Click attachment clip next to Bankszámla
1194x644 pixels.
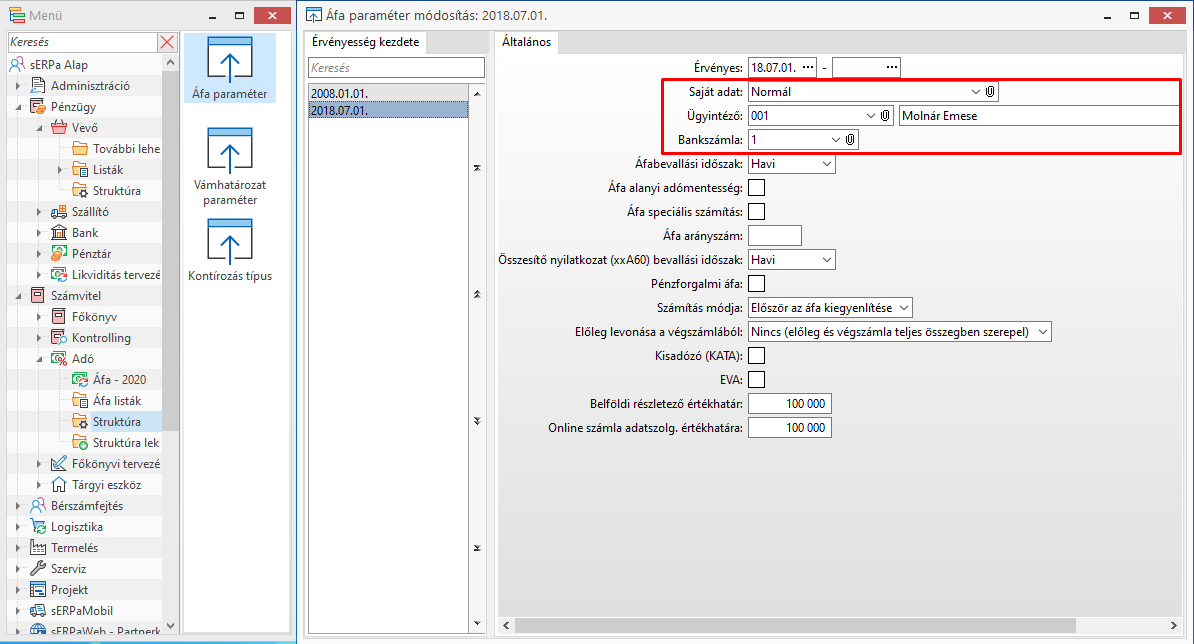point(850,140)
